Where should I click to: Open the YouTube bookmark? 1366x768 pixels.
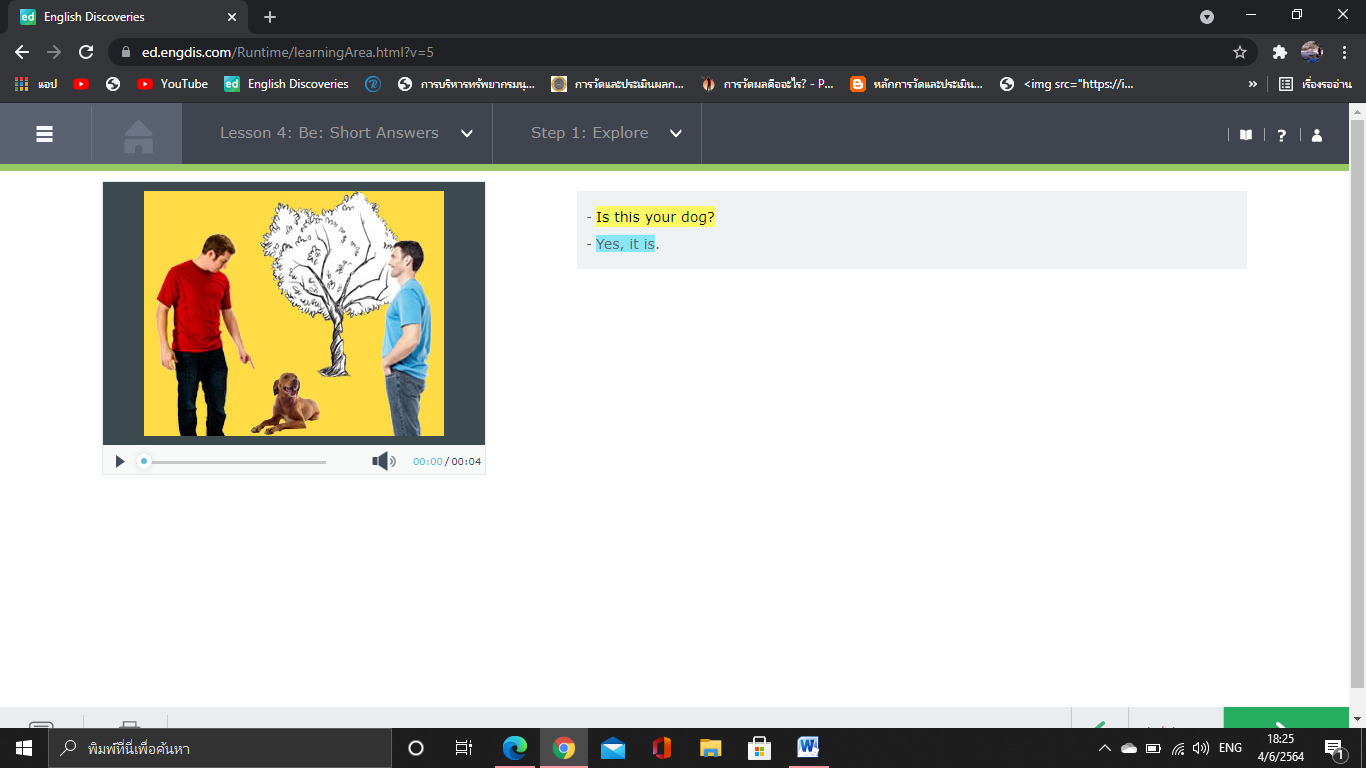tap(173, 84)
